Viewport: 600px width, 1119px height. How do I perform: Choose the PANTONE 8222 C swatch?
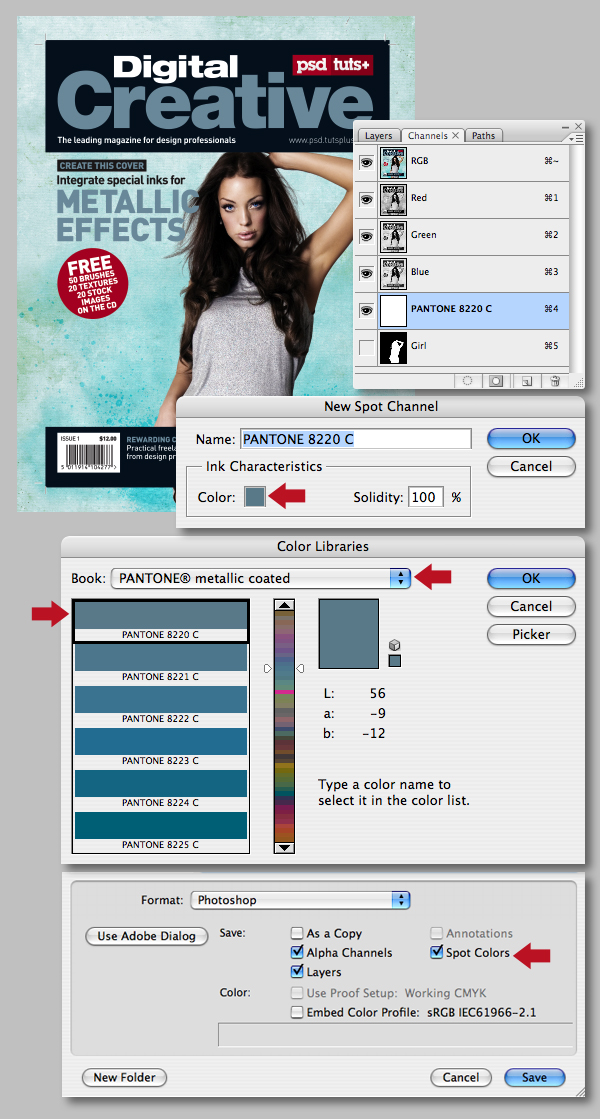[161, 705]
